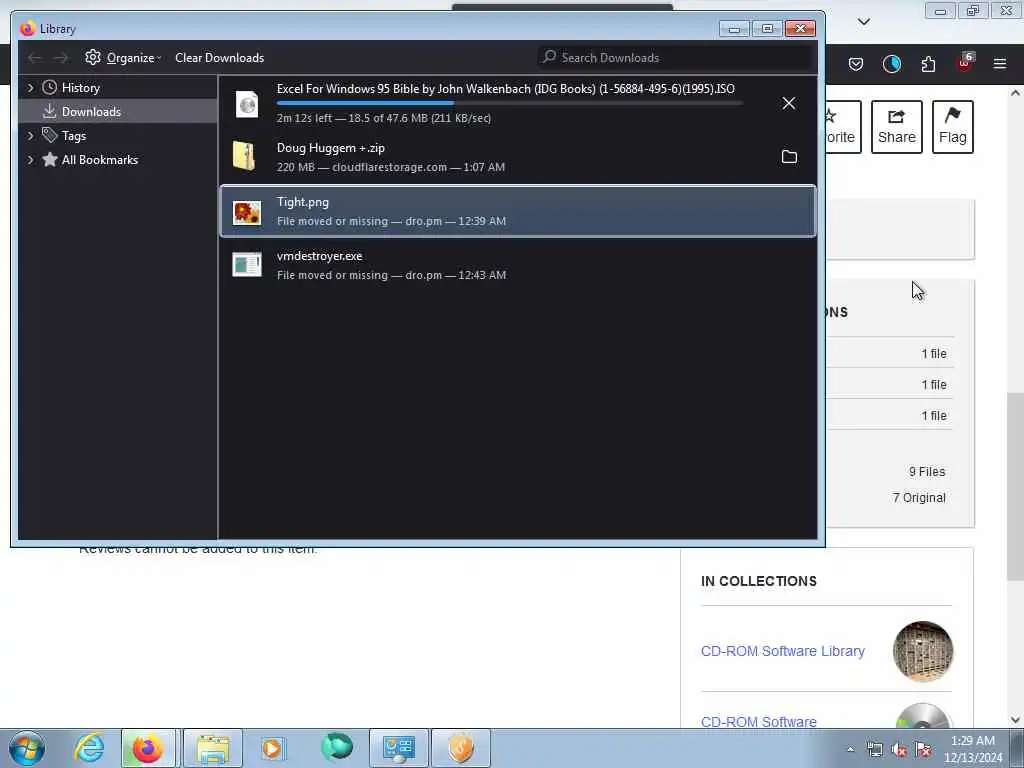
Task: Open the CD-ROM Software collection link
Action: pos(758,722)
